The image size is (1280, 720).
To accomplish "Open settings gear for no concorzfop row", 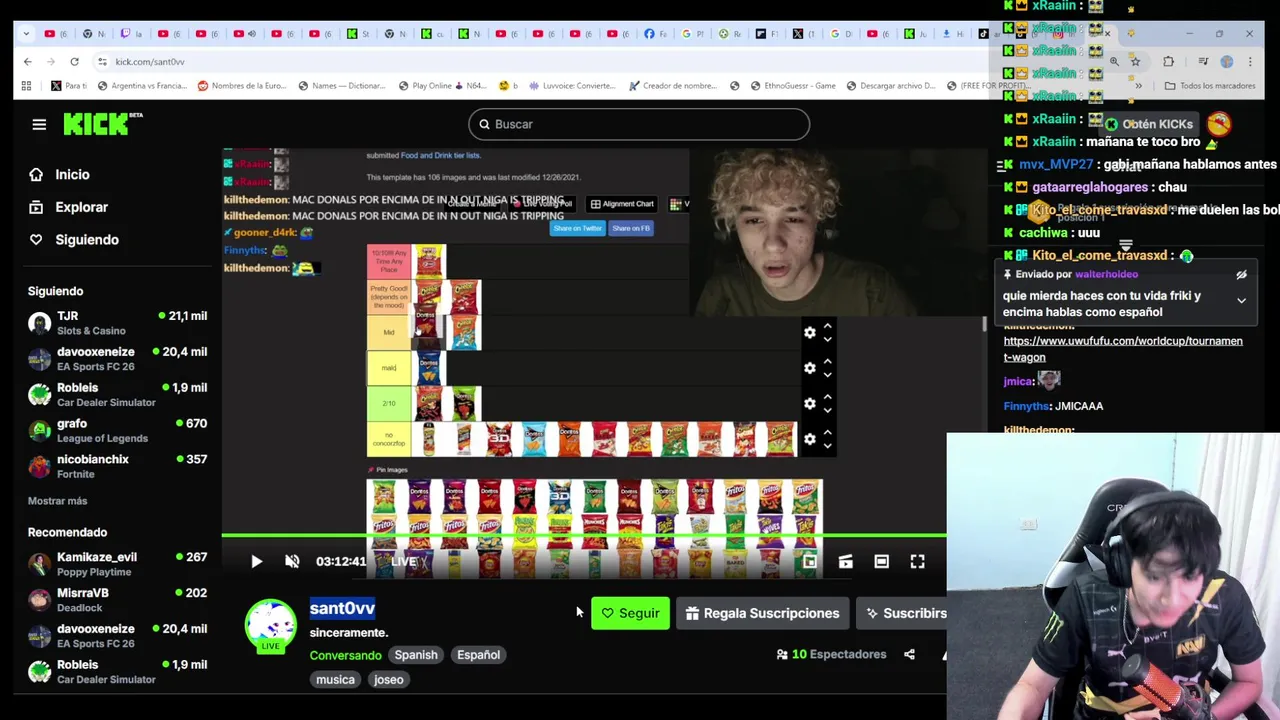I will [x=810, y=439].
